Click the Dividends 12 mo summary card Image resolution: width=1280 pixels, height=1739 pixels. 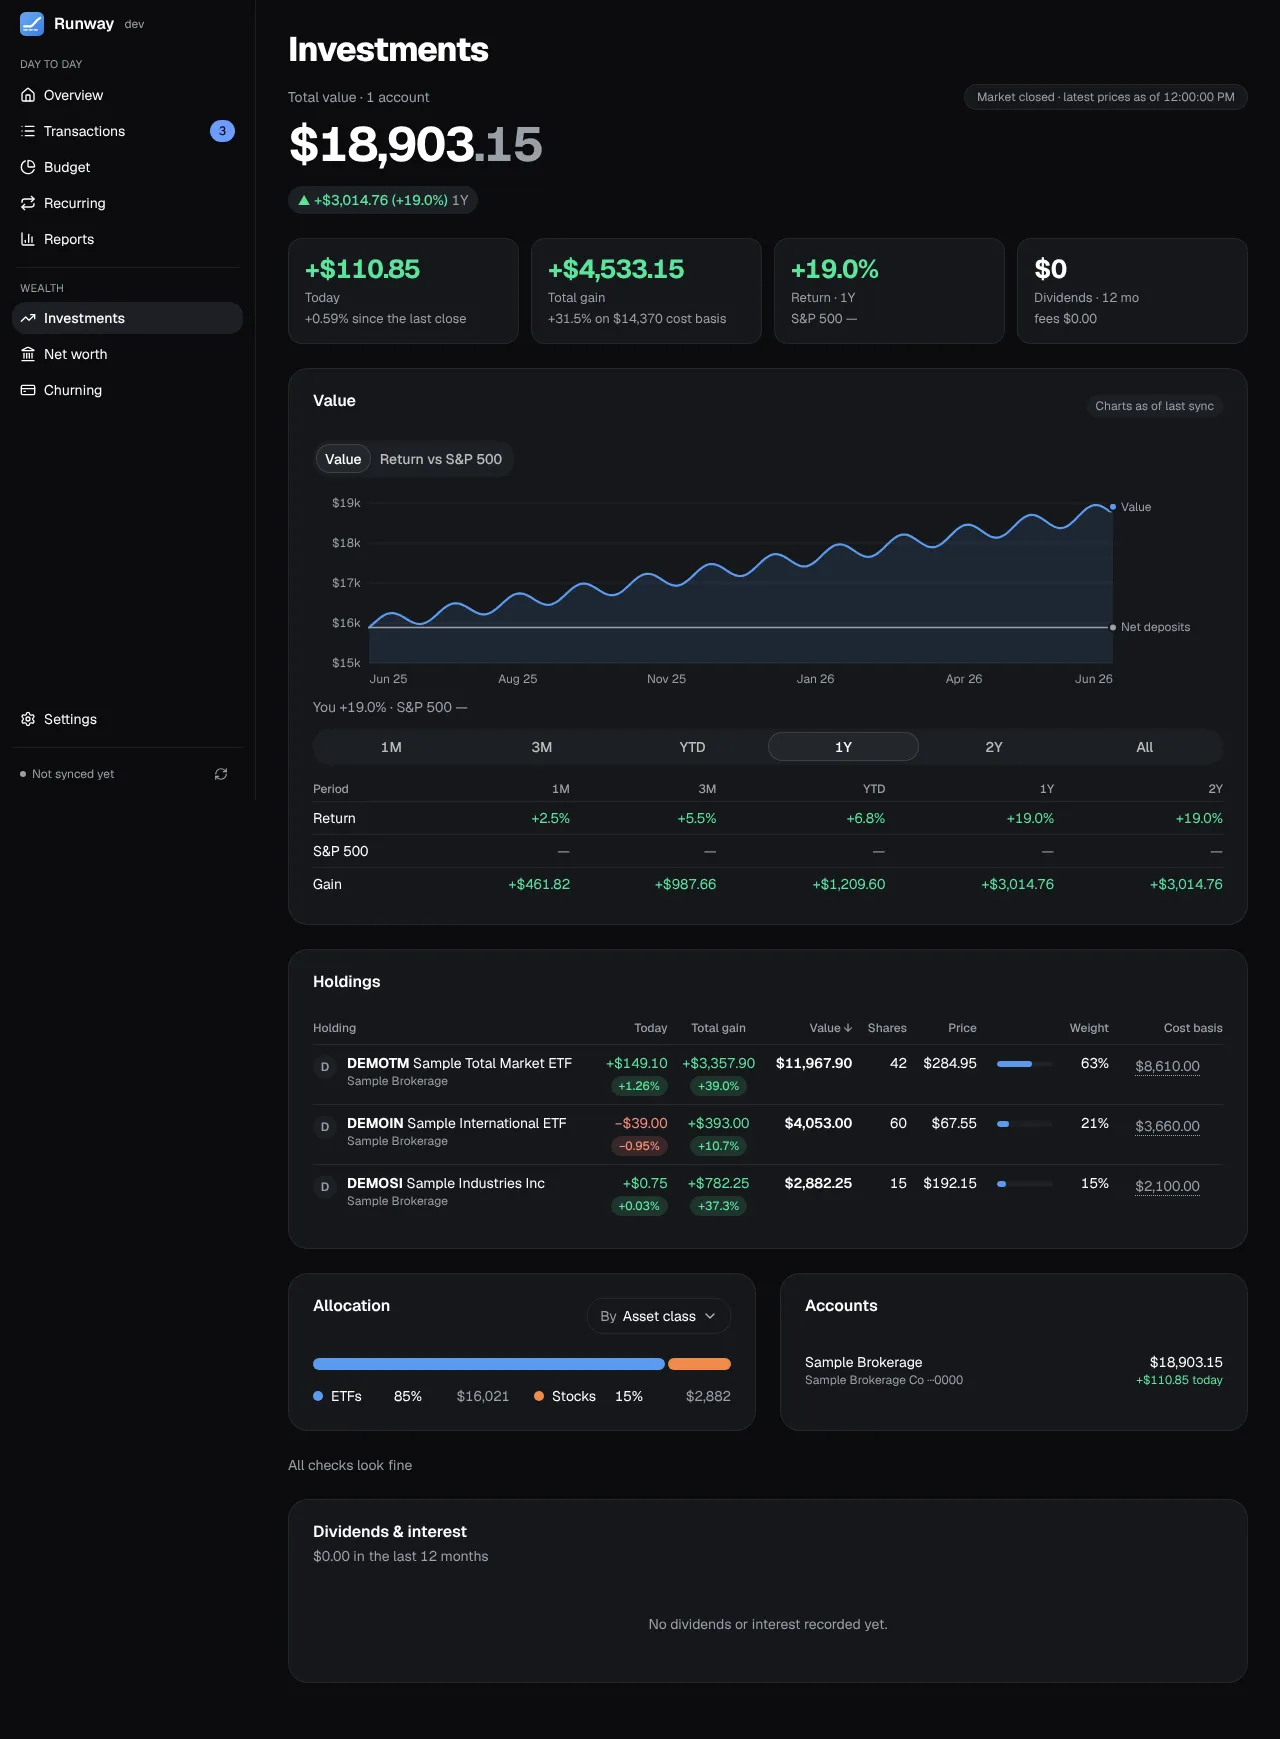(1132, 291)
